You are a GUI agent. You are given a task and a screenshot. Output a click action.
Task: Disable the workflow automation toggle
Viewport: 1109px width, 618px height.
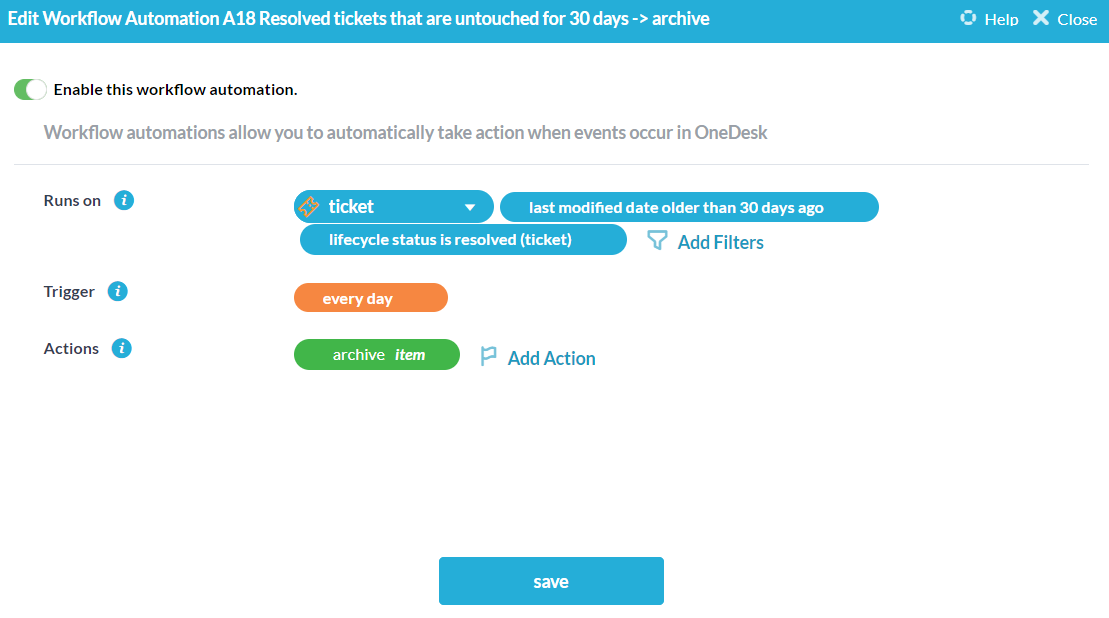pos(30,90)
